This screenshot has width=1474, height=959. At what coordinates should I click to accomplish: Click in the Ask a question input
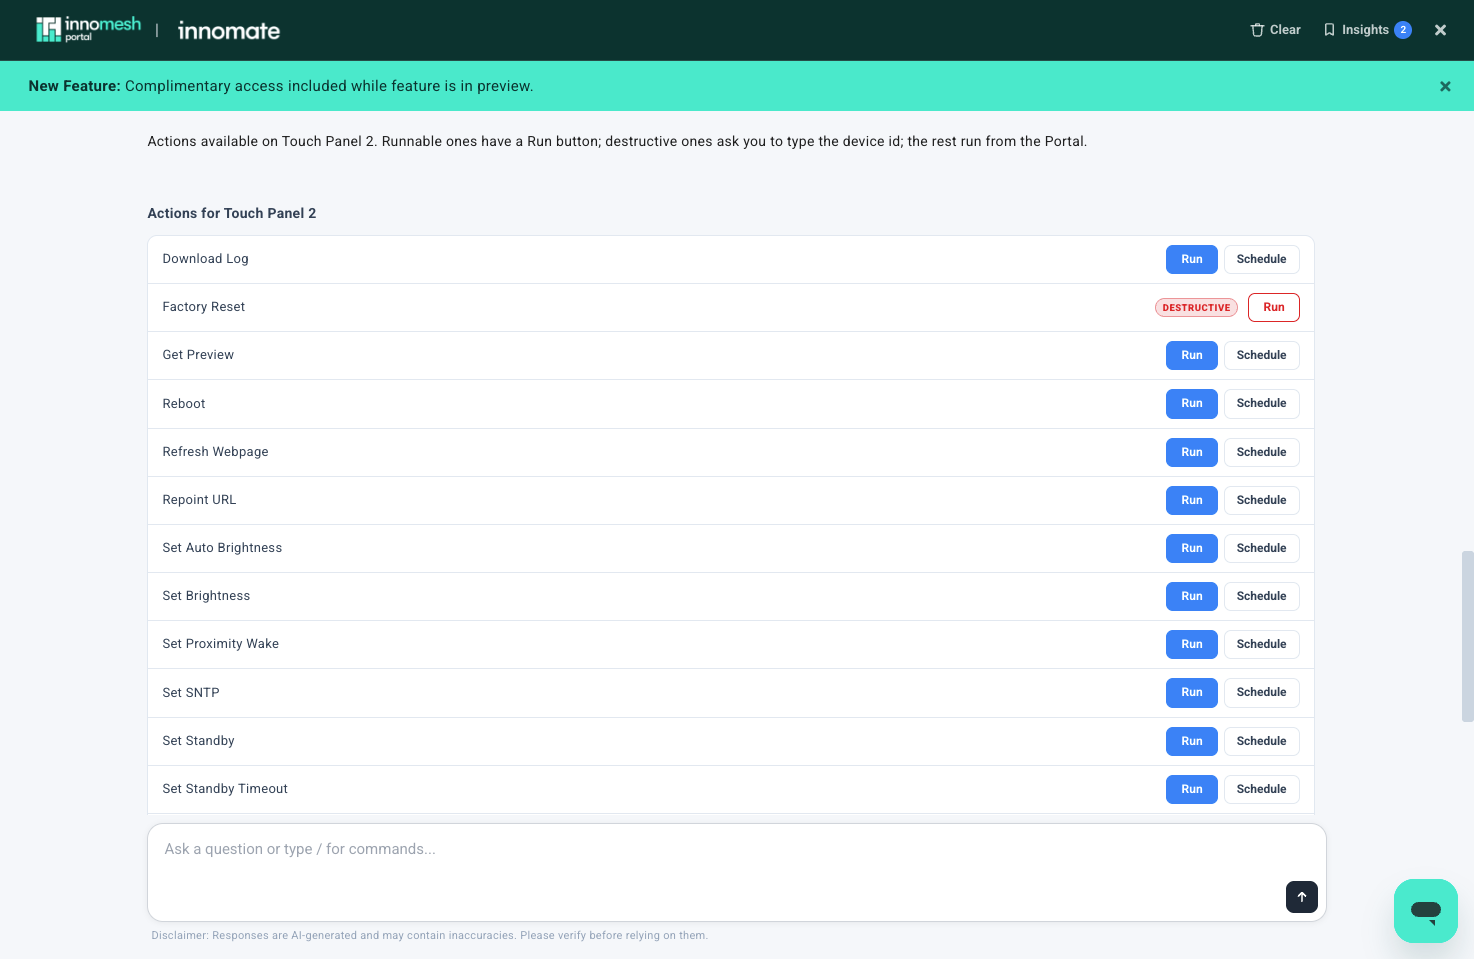[x=737, y=872]
